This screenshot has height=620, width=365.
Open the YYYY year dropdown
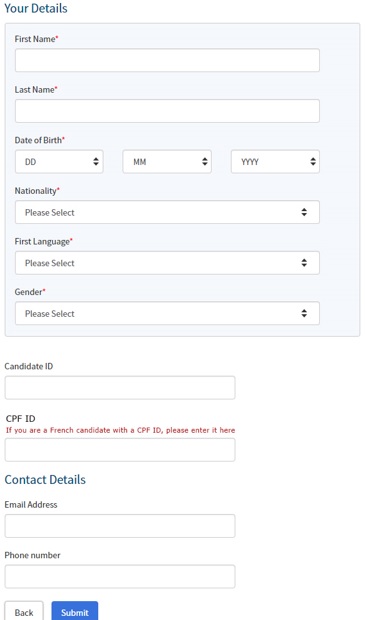(275, 162)
